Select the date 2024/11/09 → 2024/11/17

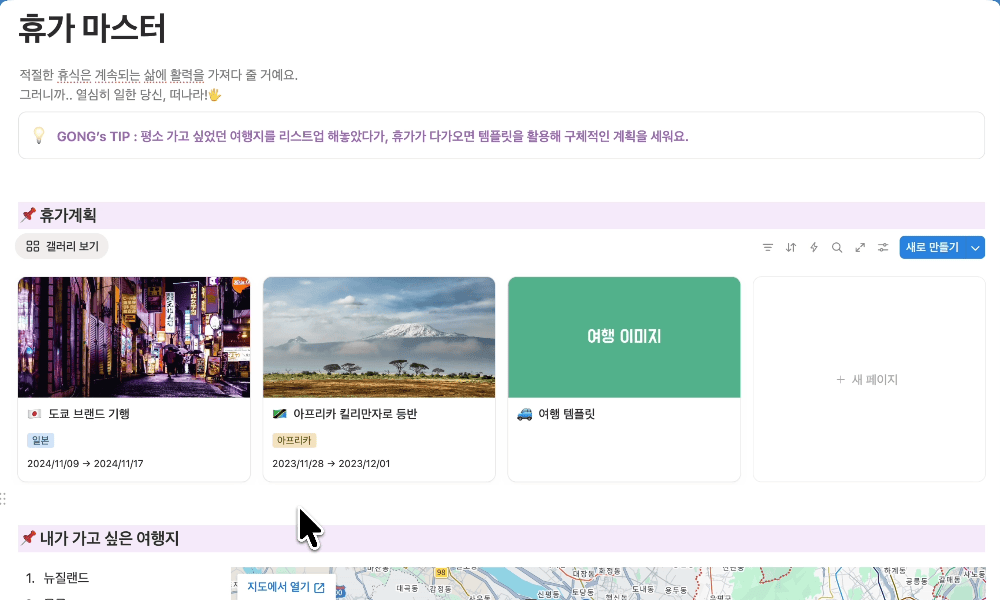click(85, 464)
